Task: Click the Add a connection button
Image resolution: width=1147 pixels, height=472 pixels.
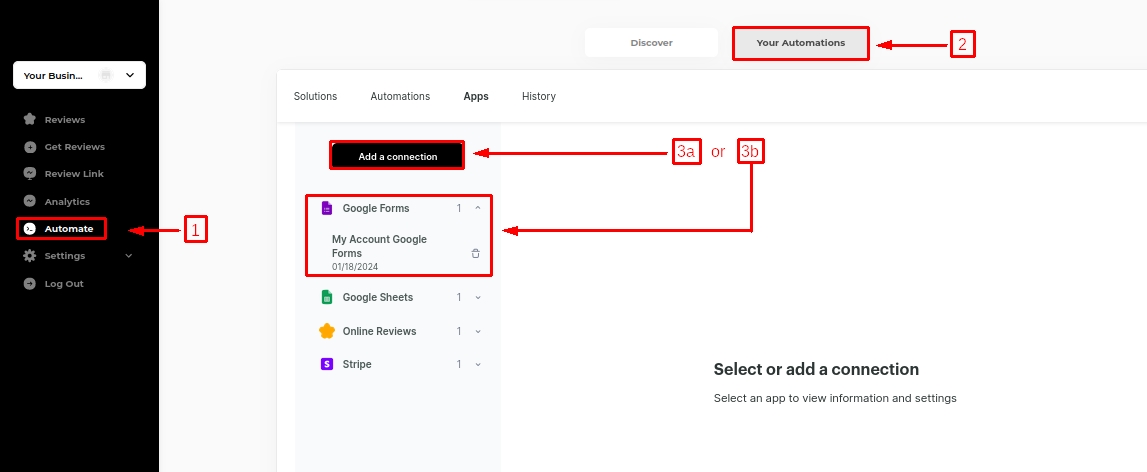Action: pos(397,156)
